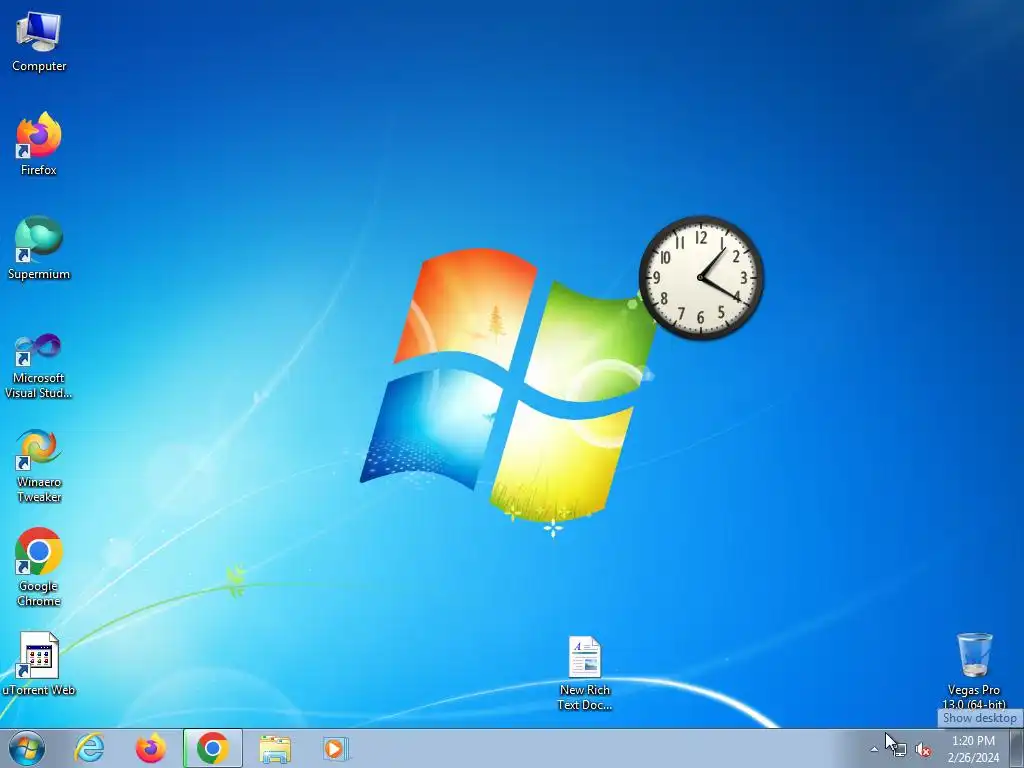Image resolution: width=1024 pixels, height=768 pixels.
Task: Select the New Rich Text Document file
Action: pyautogui.click(x=584, y=673)
